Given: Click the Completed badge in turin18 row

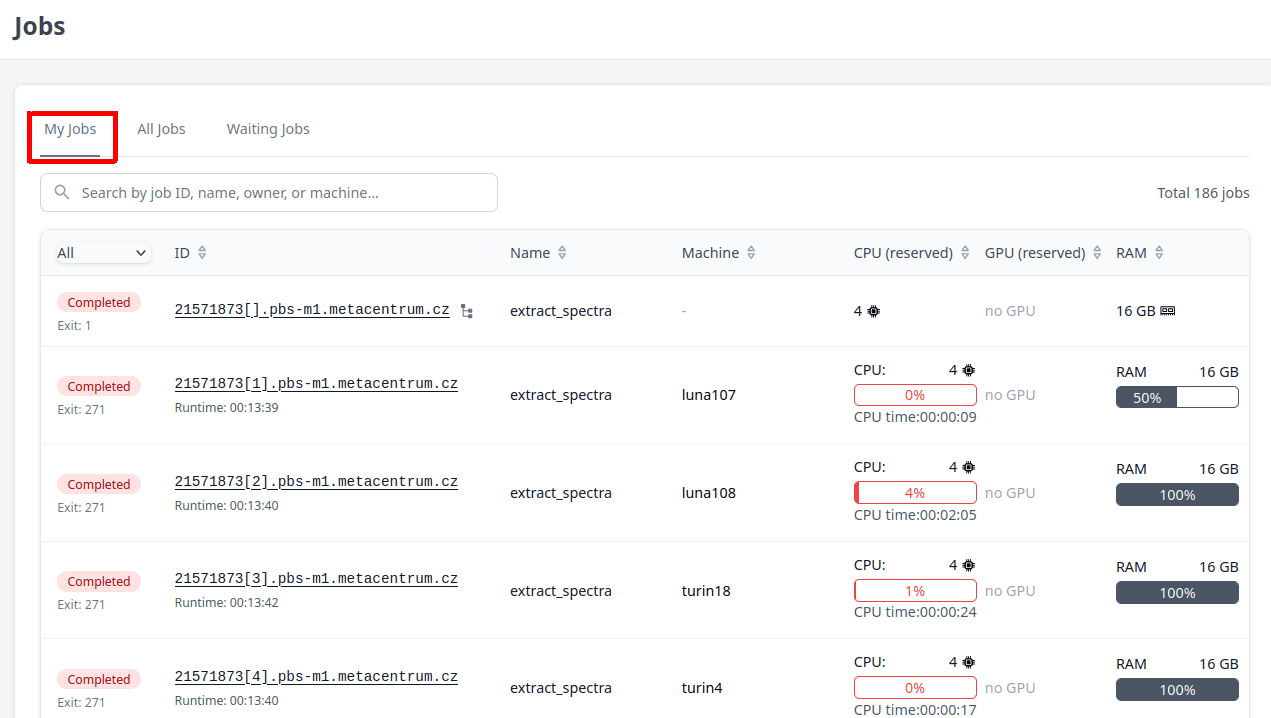Looking at the screenshot, I should 99,581.
